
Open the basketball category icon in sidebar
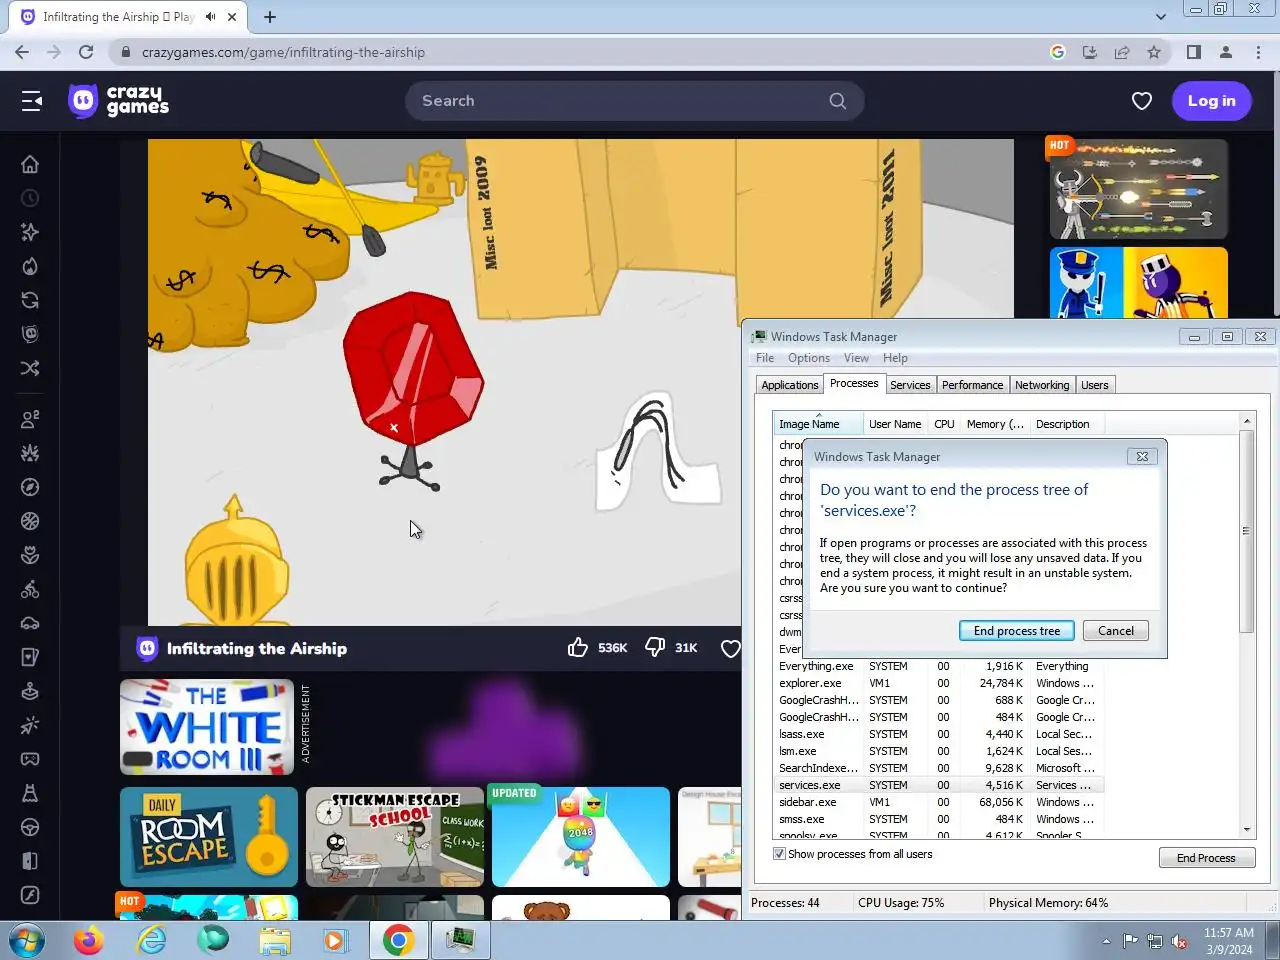[x=30, y=521]
